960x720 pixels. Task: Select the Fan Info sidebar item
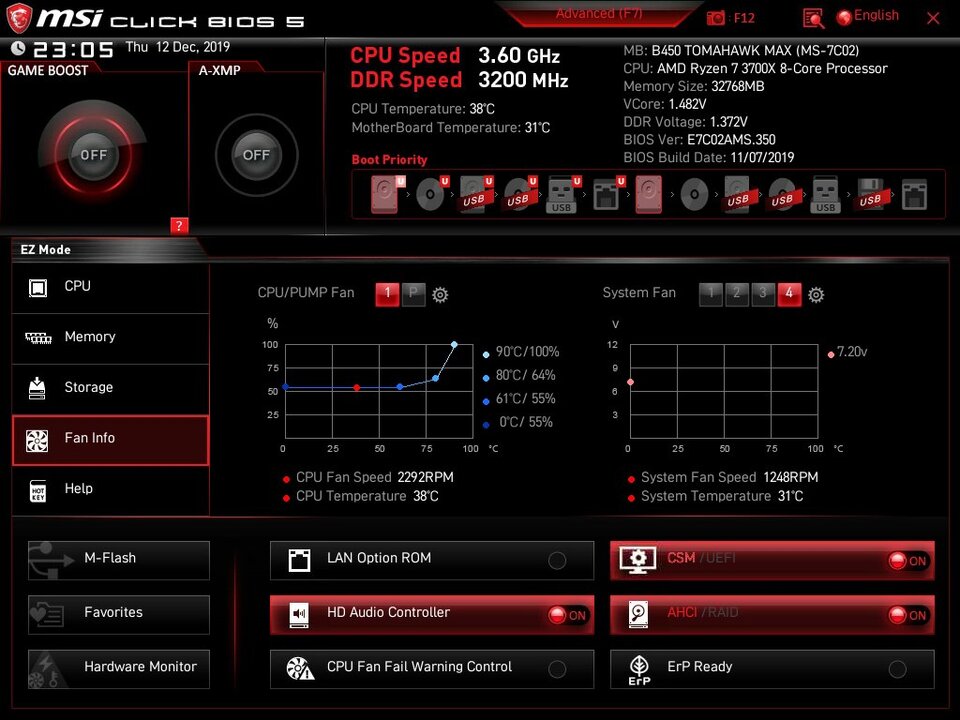pyautogui.click(x=111, y=440)
